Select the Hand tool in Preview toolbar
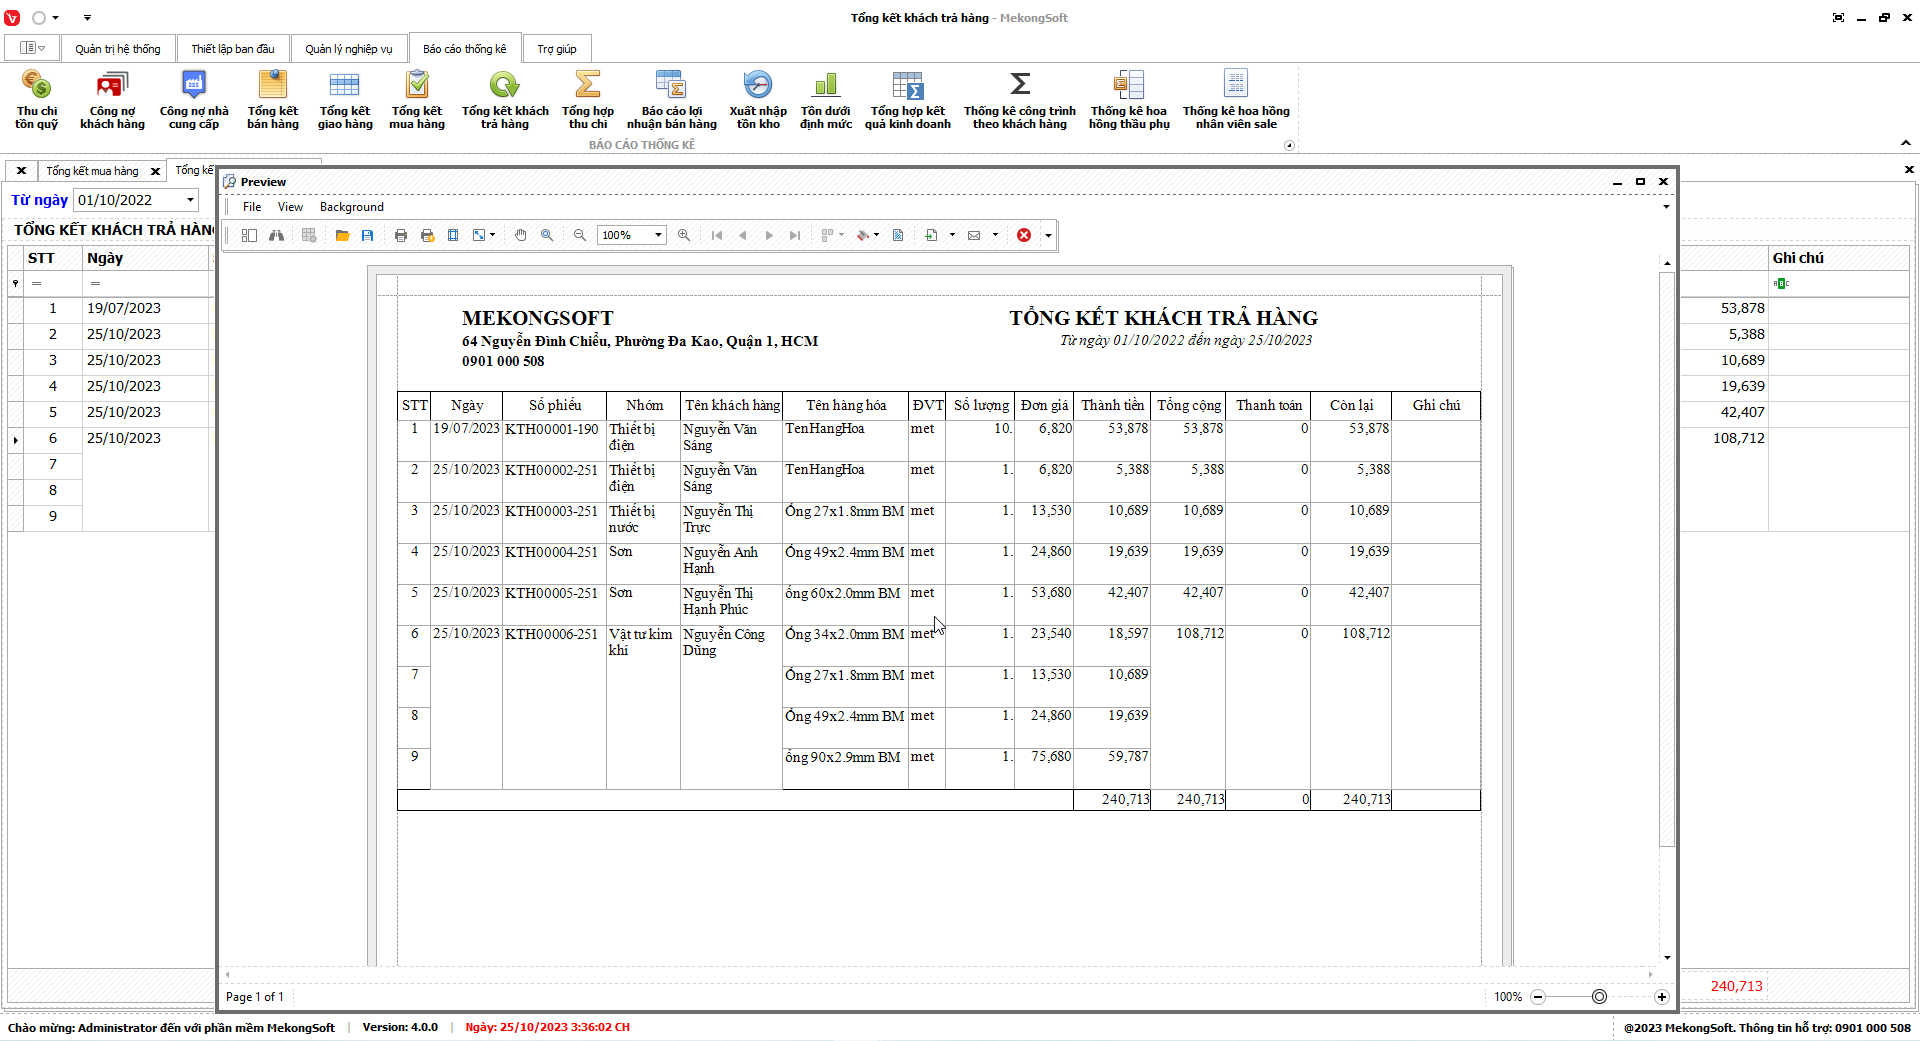The width and height of the screenshot is (1920, 1041). click(x=520, y=235)
